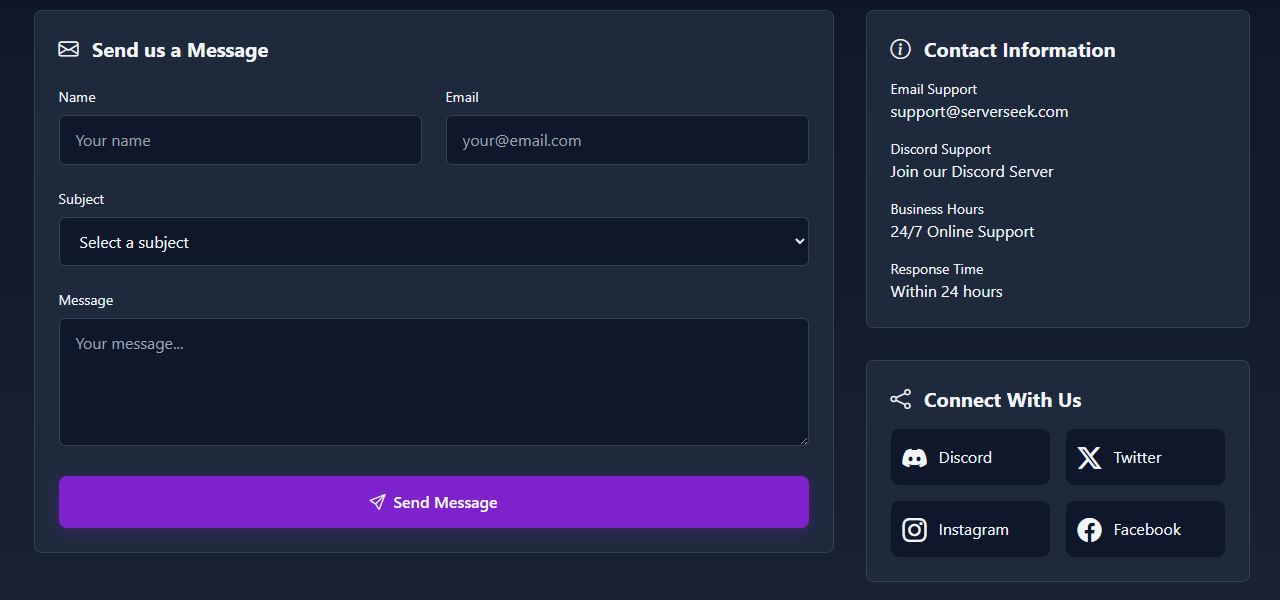Open the Select a subject dropdown
Screen dimensions: 1280x600
433,242
